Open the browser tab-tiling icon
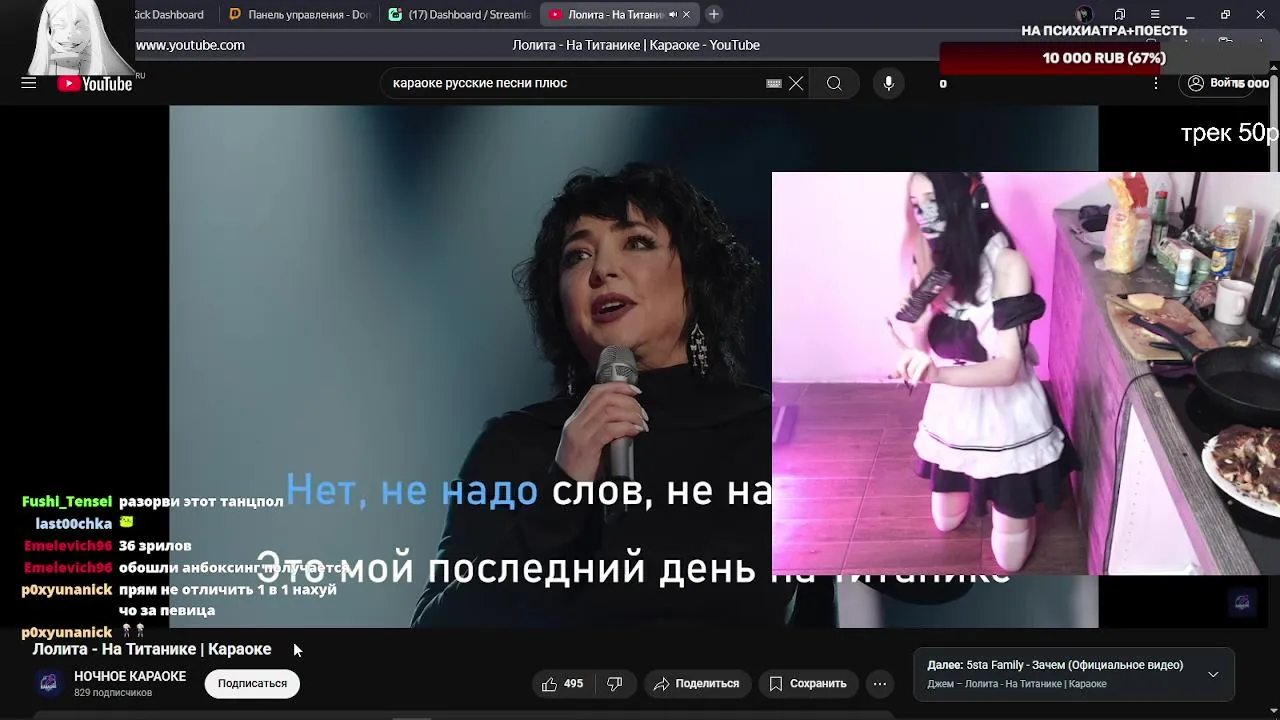This screenshot has height=720, width=1280. [1120, 14]
